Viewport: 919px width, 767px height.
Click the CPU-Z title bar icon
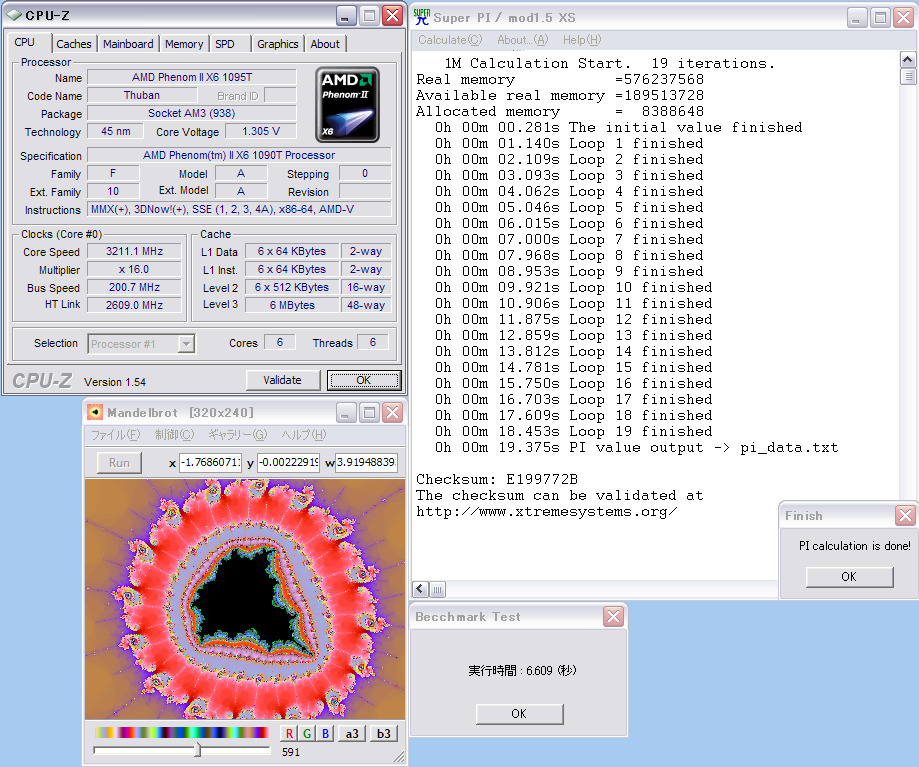point(14,16)
